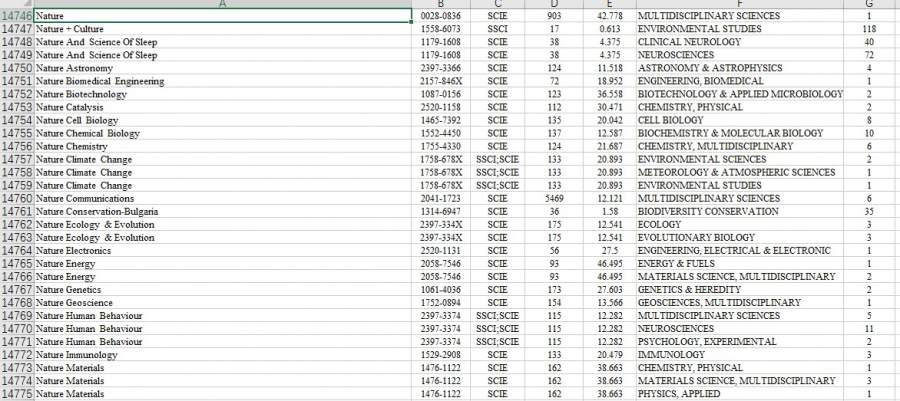Click the cell containing 'Nature + Culture'
Viewport: 900px width, 401px height.
click(223, 29)
